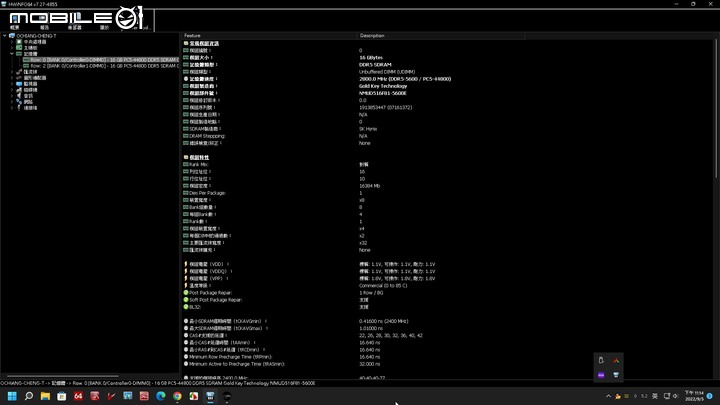The width and height of the screenshot is (720, 405).
Task: Select the 2800.0 MHz DDR5-5600 speed value
Action: (405, 79)
